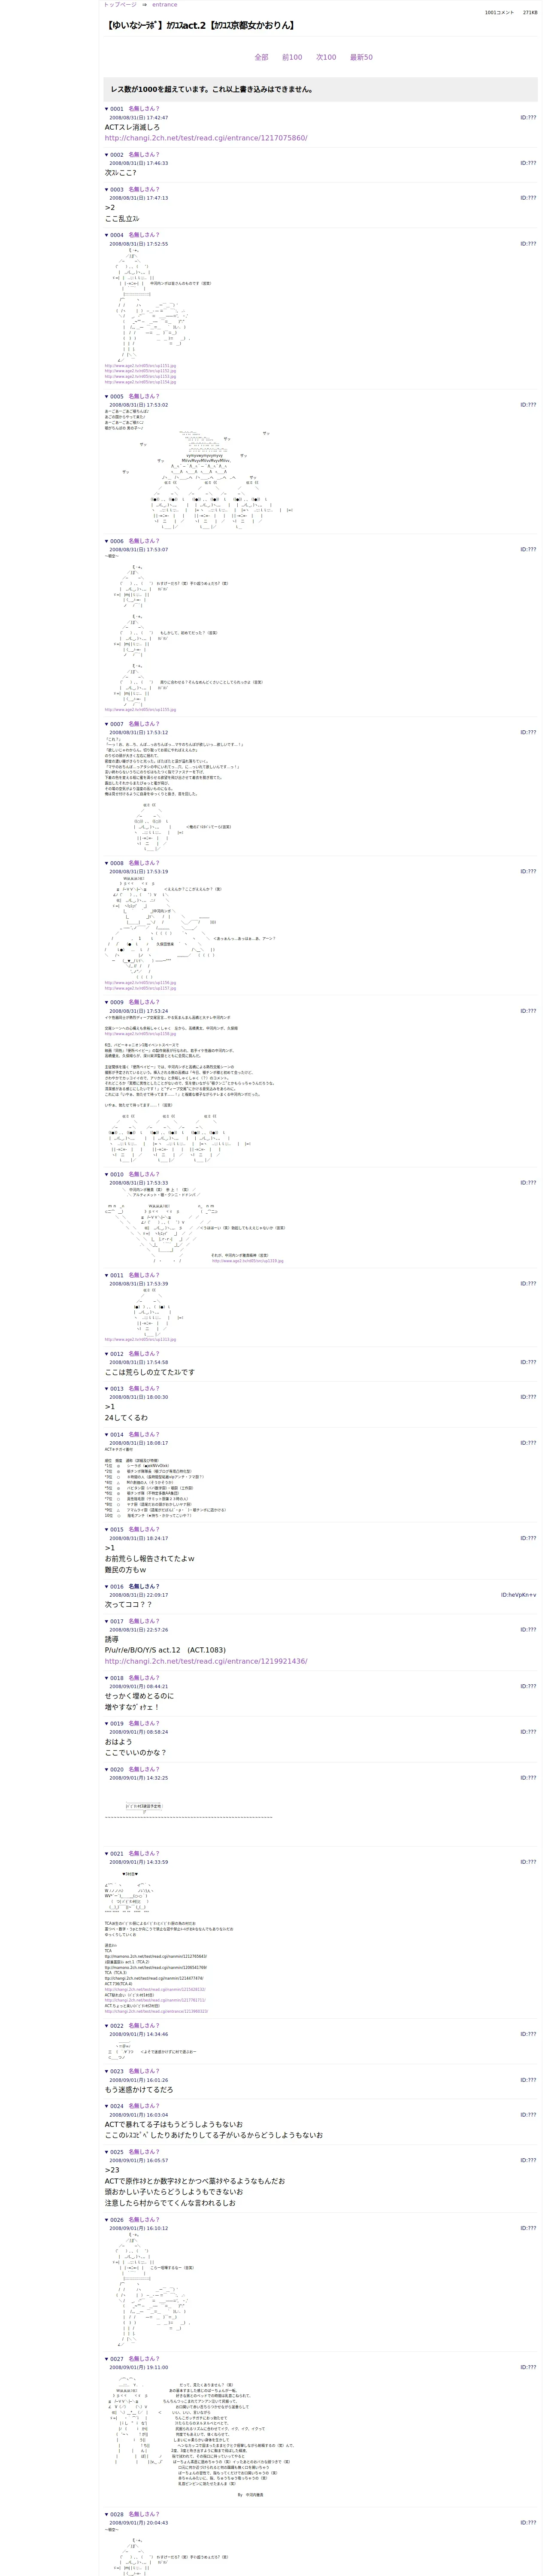Click the >23 anchor in post 0025
551x2576 pixels.
coord(112,2170)
